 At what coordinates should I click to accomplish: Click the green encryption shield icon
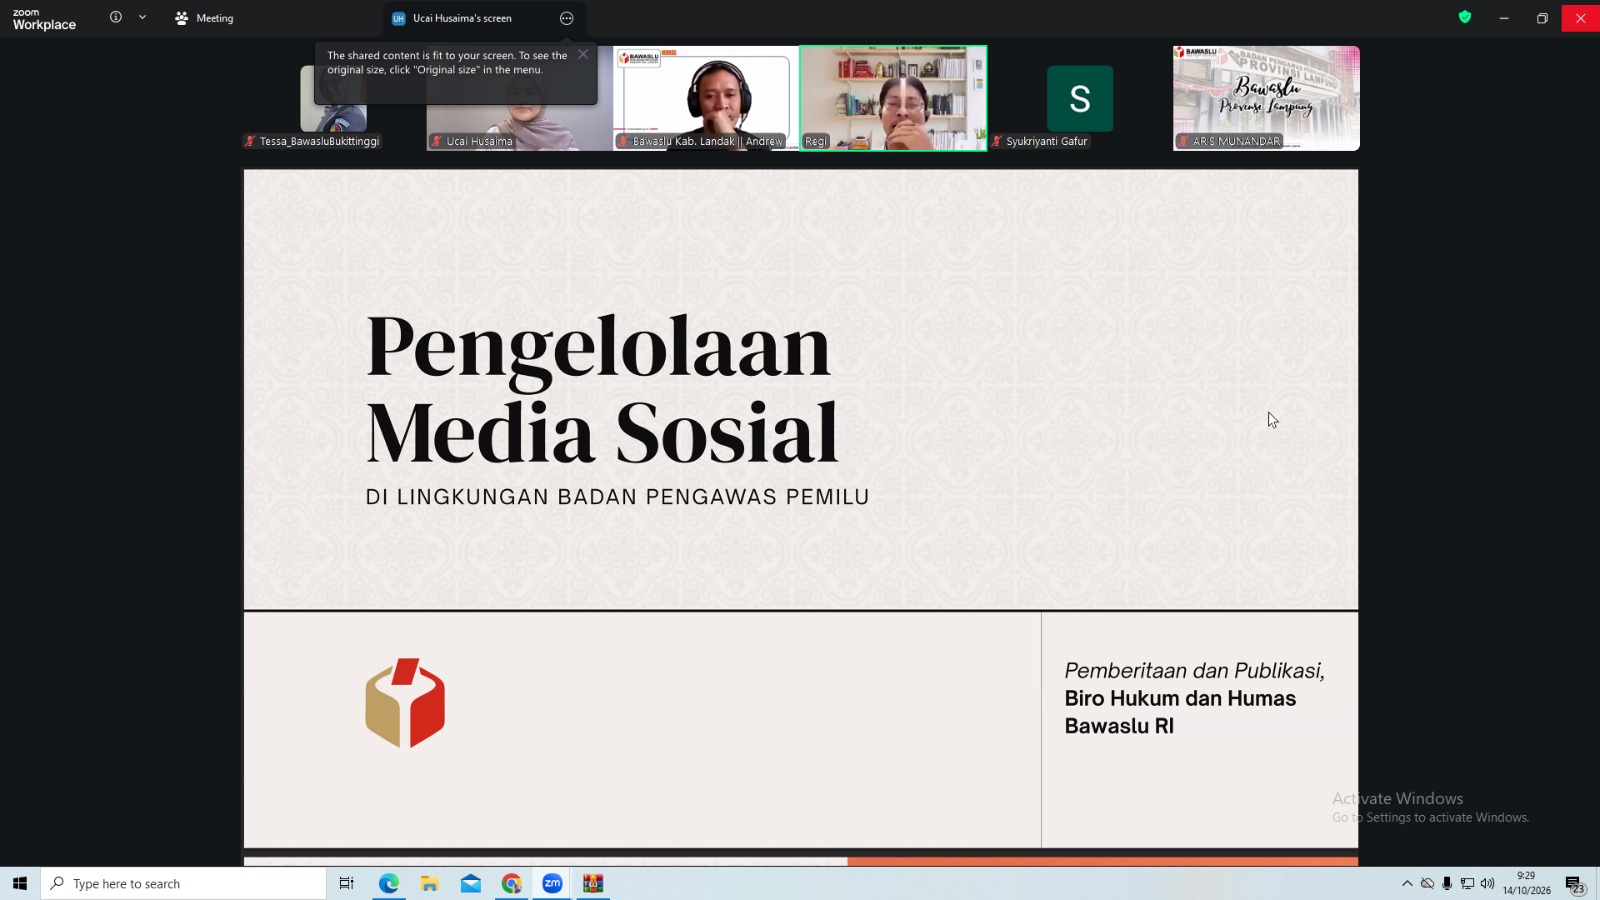[x=1465, y=17]
